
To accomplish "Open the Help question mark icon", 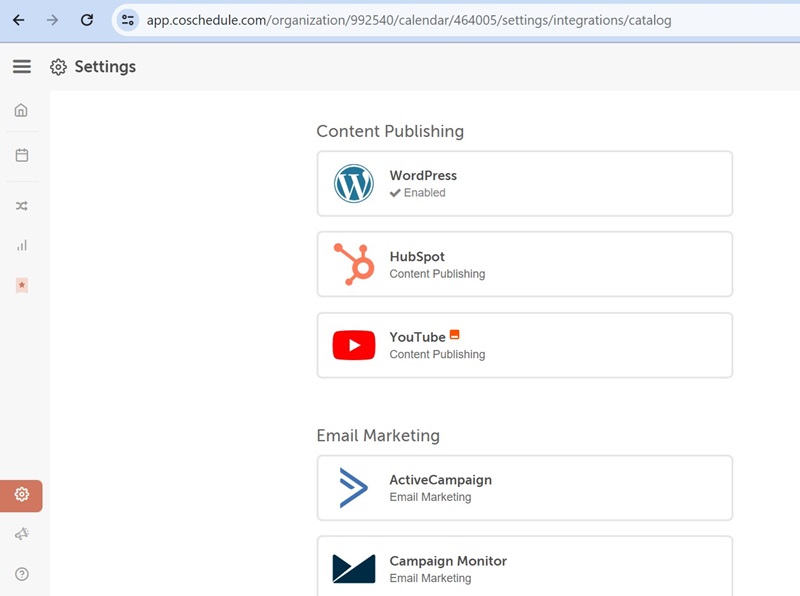I will point(21,574).
